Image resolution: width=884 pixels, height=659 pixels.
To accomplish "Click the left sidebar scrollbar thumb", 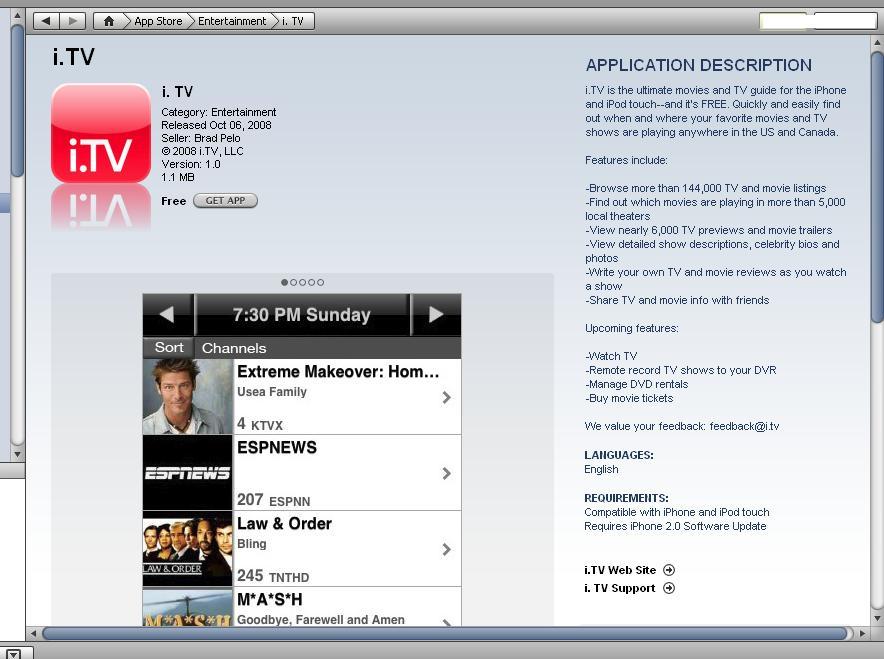I will tap(17, 100).
